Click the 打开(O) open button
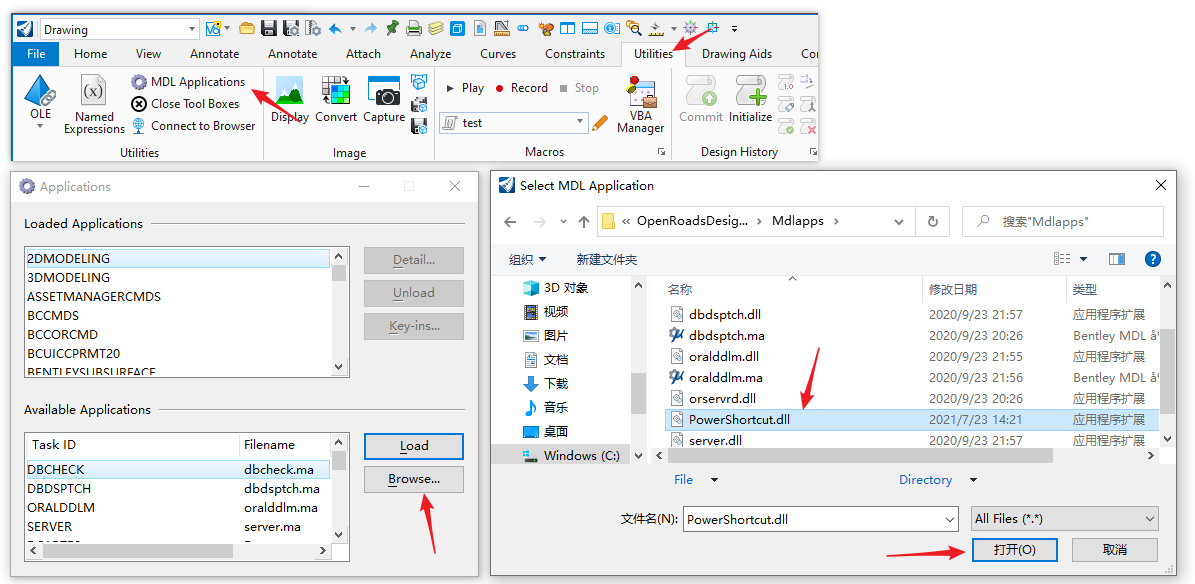The image size is (1195, 584). click(1015, 550)
